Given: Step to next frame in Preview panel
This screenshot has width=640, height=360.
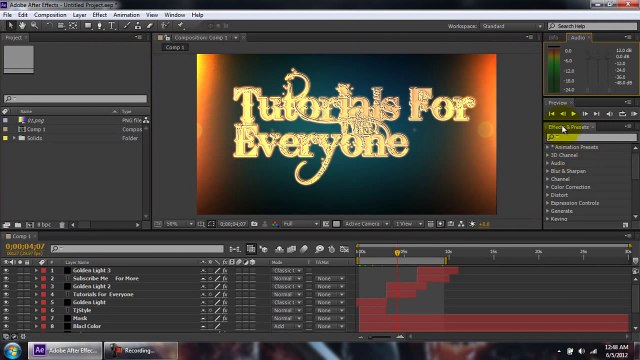Looking at the screenshot, I should [585, 114].
